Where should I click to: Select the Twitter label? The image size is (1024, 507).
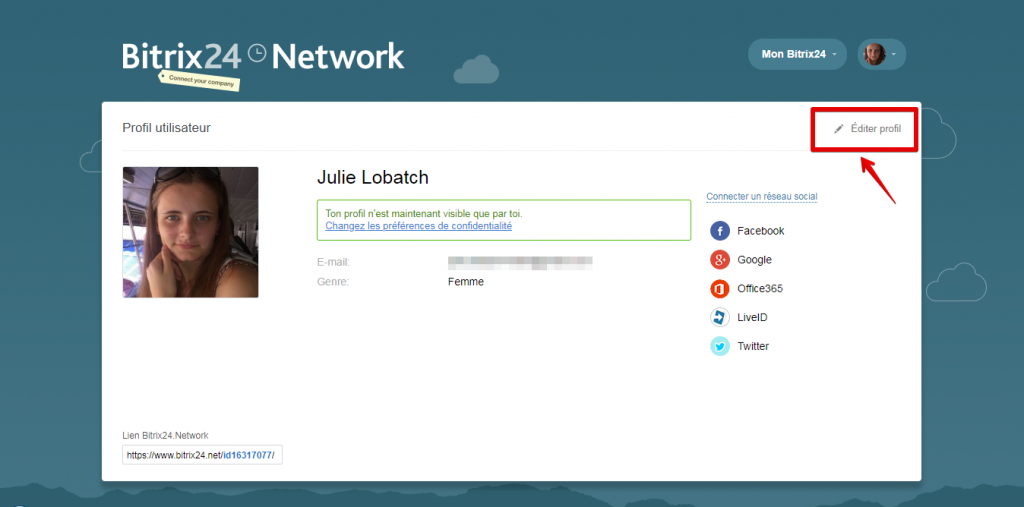point(753,346)
